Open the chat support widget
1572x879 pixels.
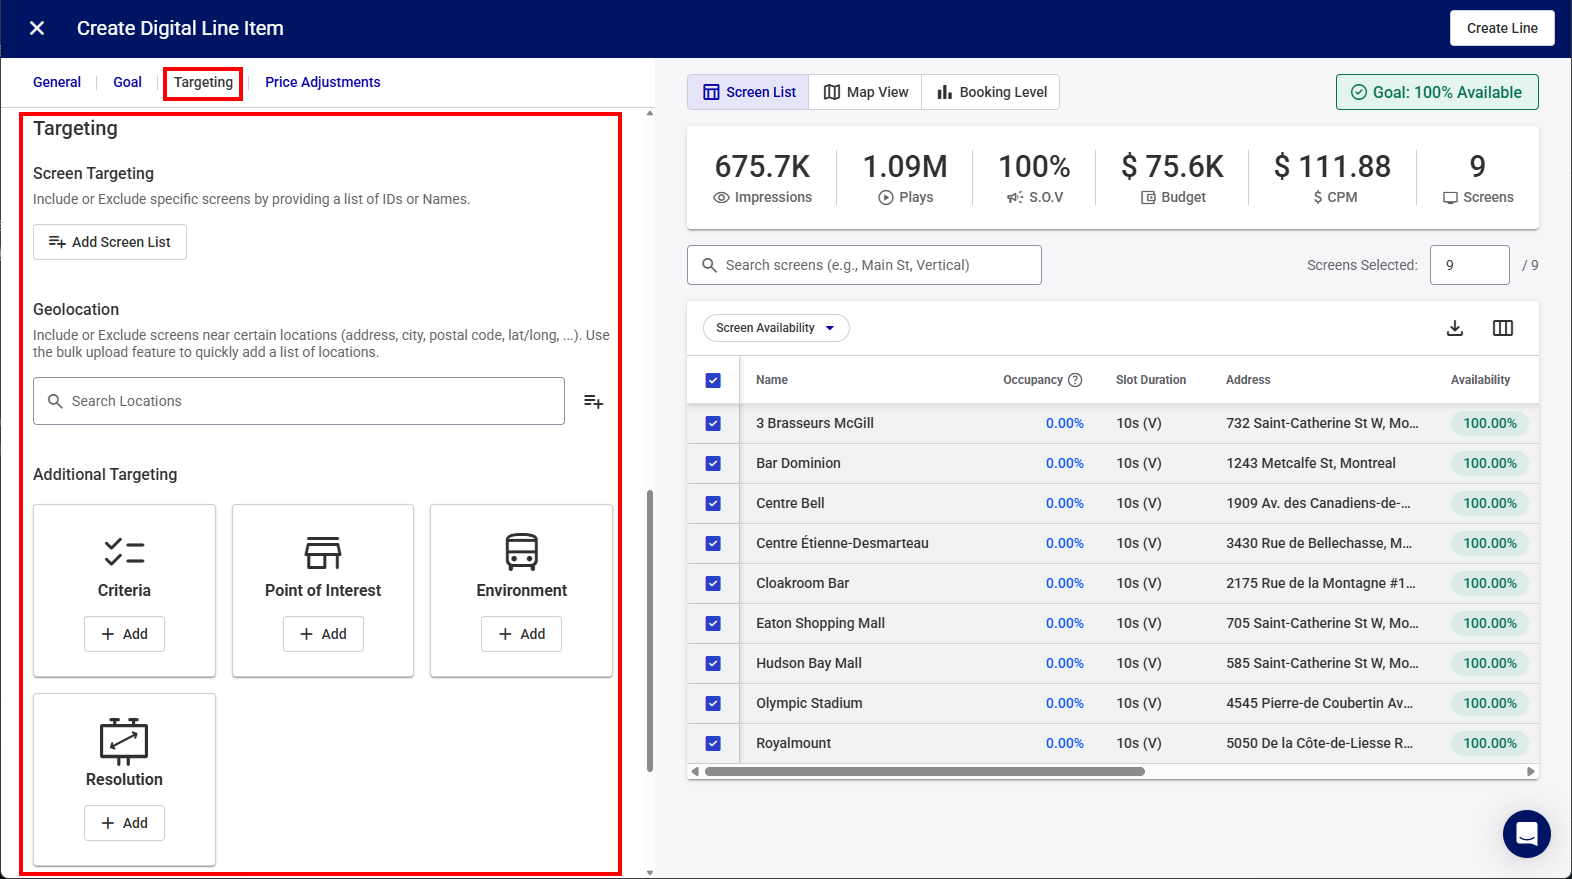point(1526,833)
